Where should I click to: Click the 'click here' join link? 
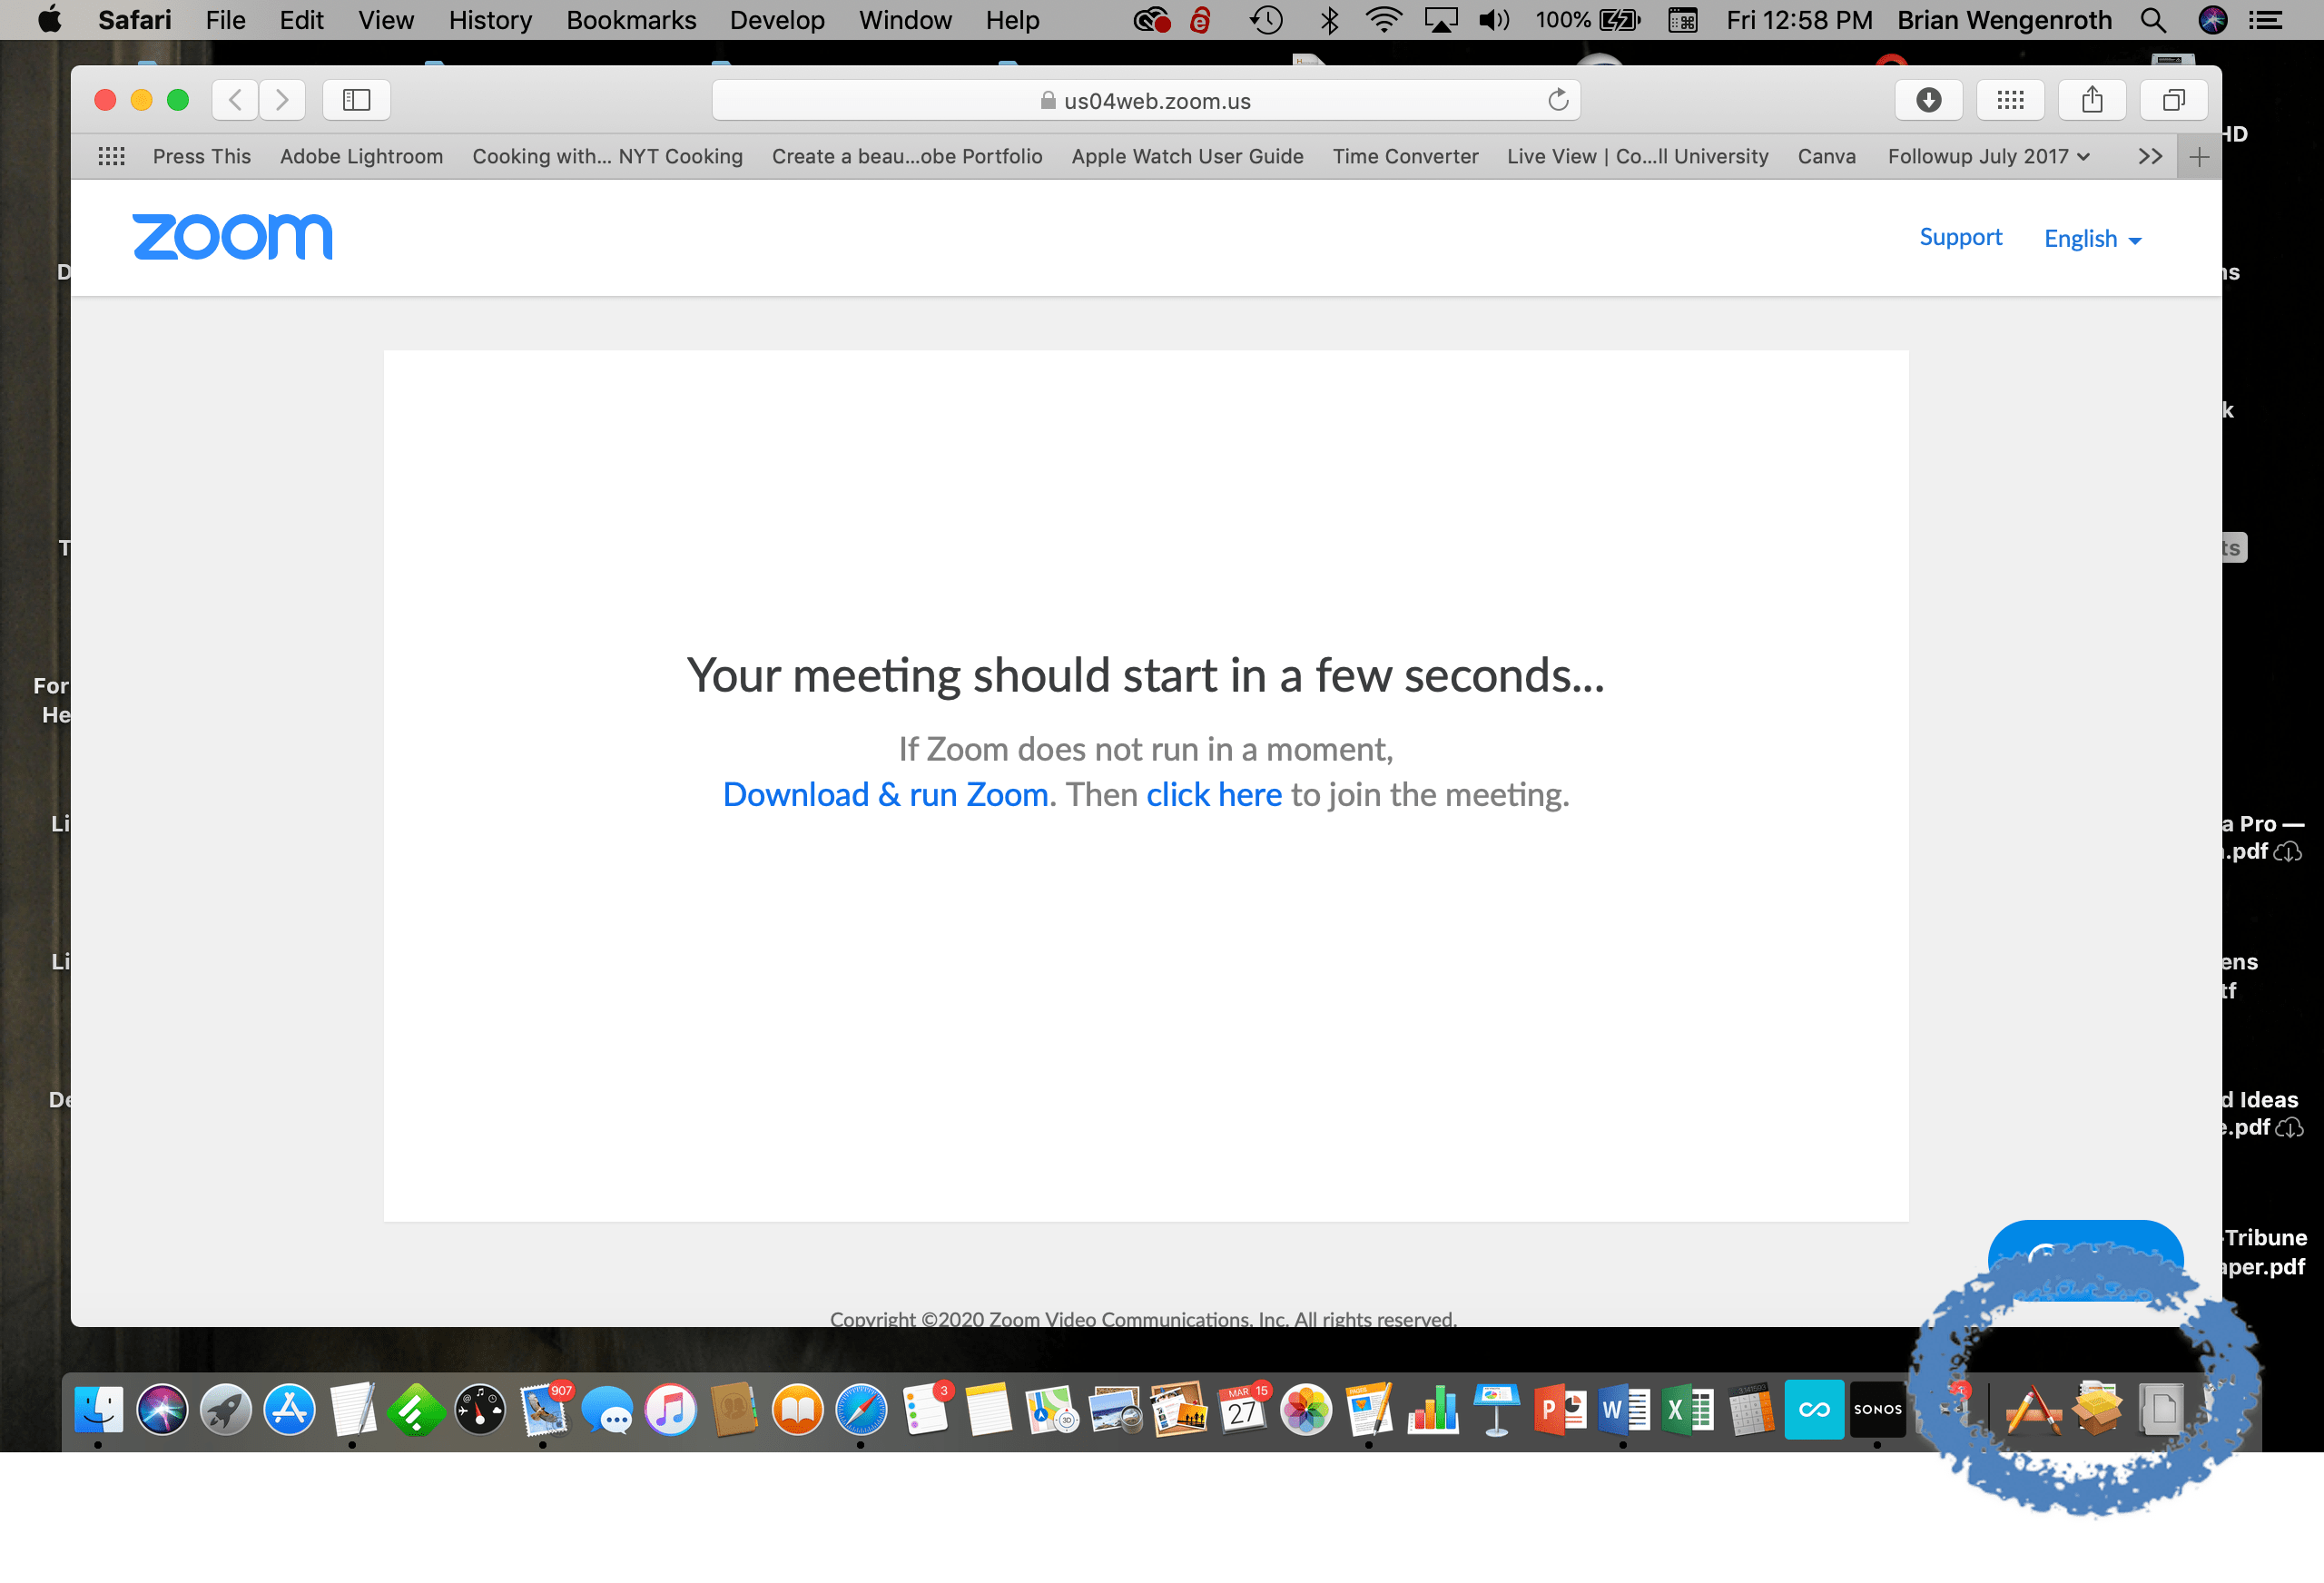[x=1213, y=795]
